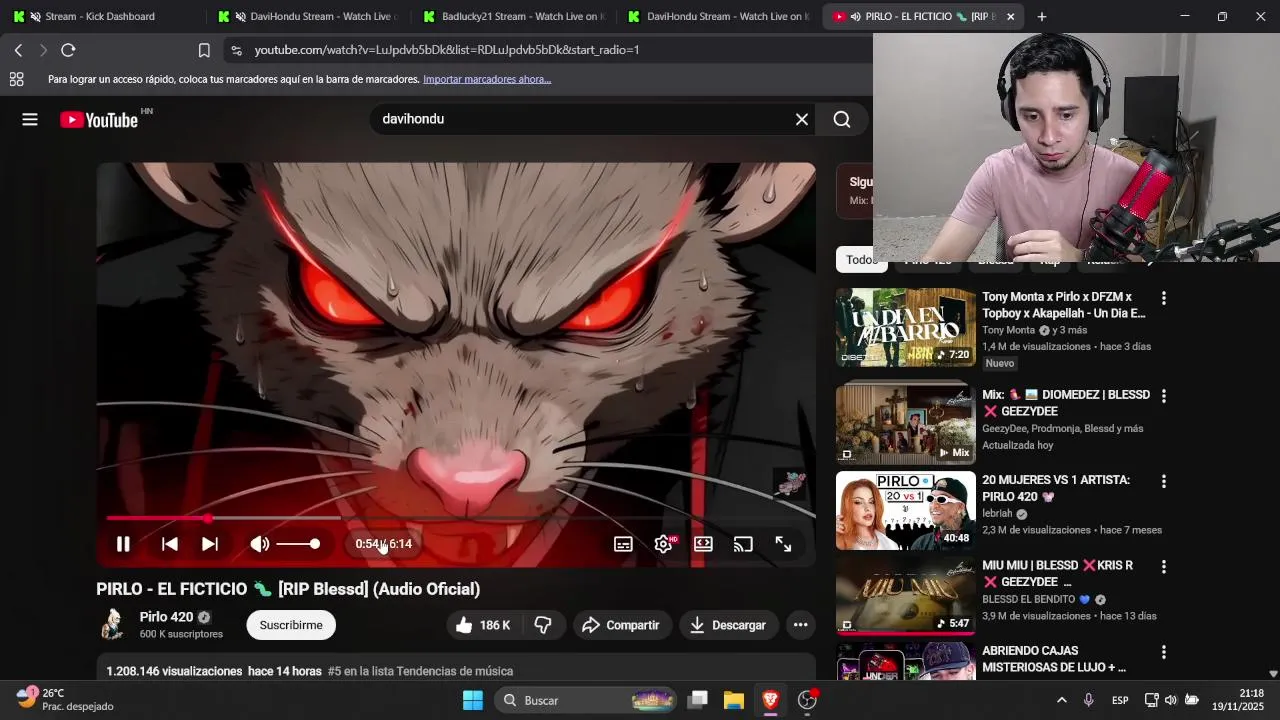This screenshot has height=720, width=1280.
Task: Open options for Tony Monta video
Action: [x=1163, y=298]
